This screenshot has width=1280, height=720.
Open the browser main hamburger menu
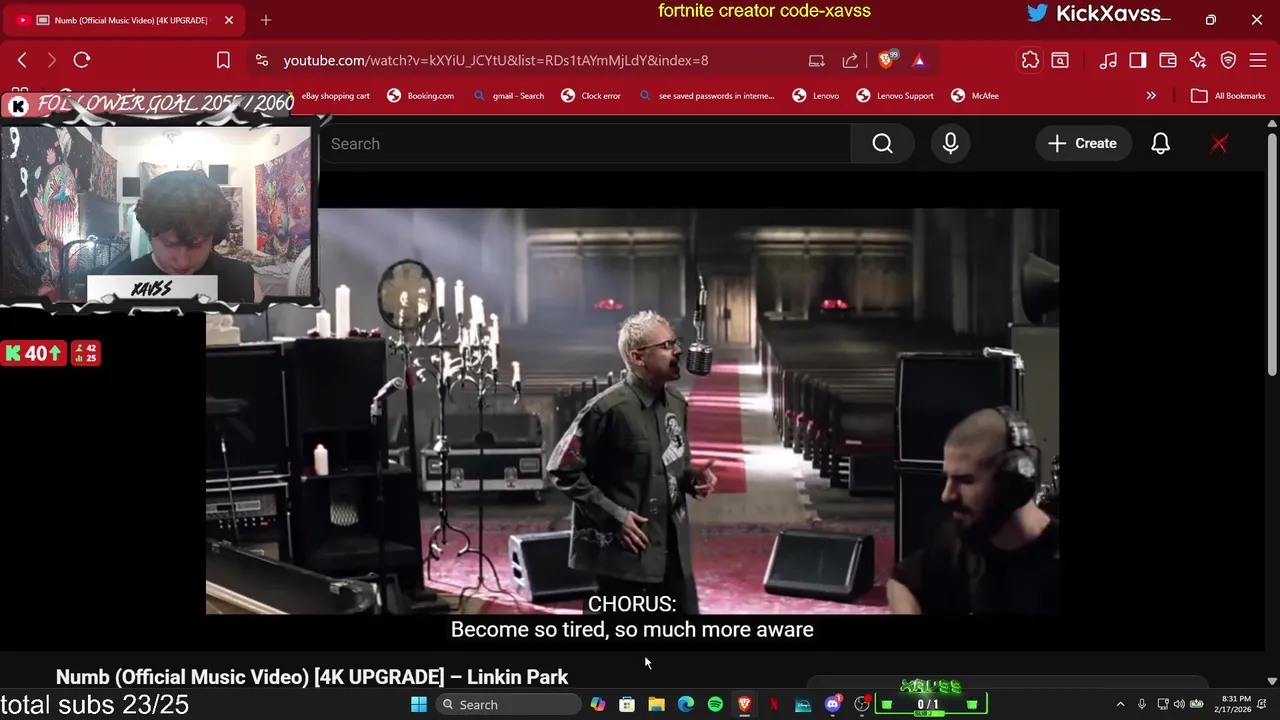point(1258,60)
